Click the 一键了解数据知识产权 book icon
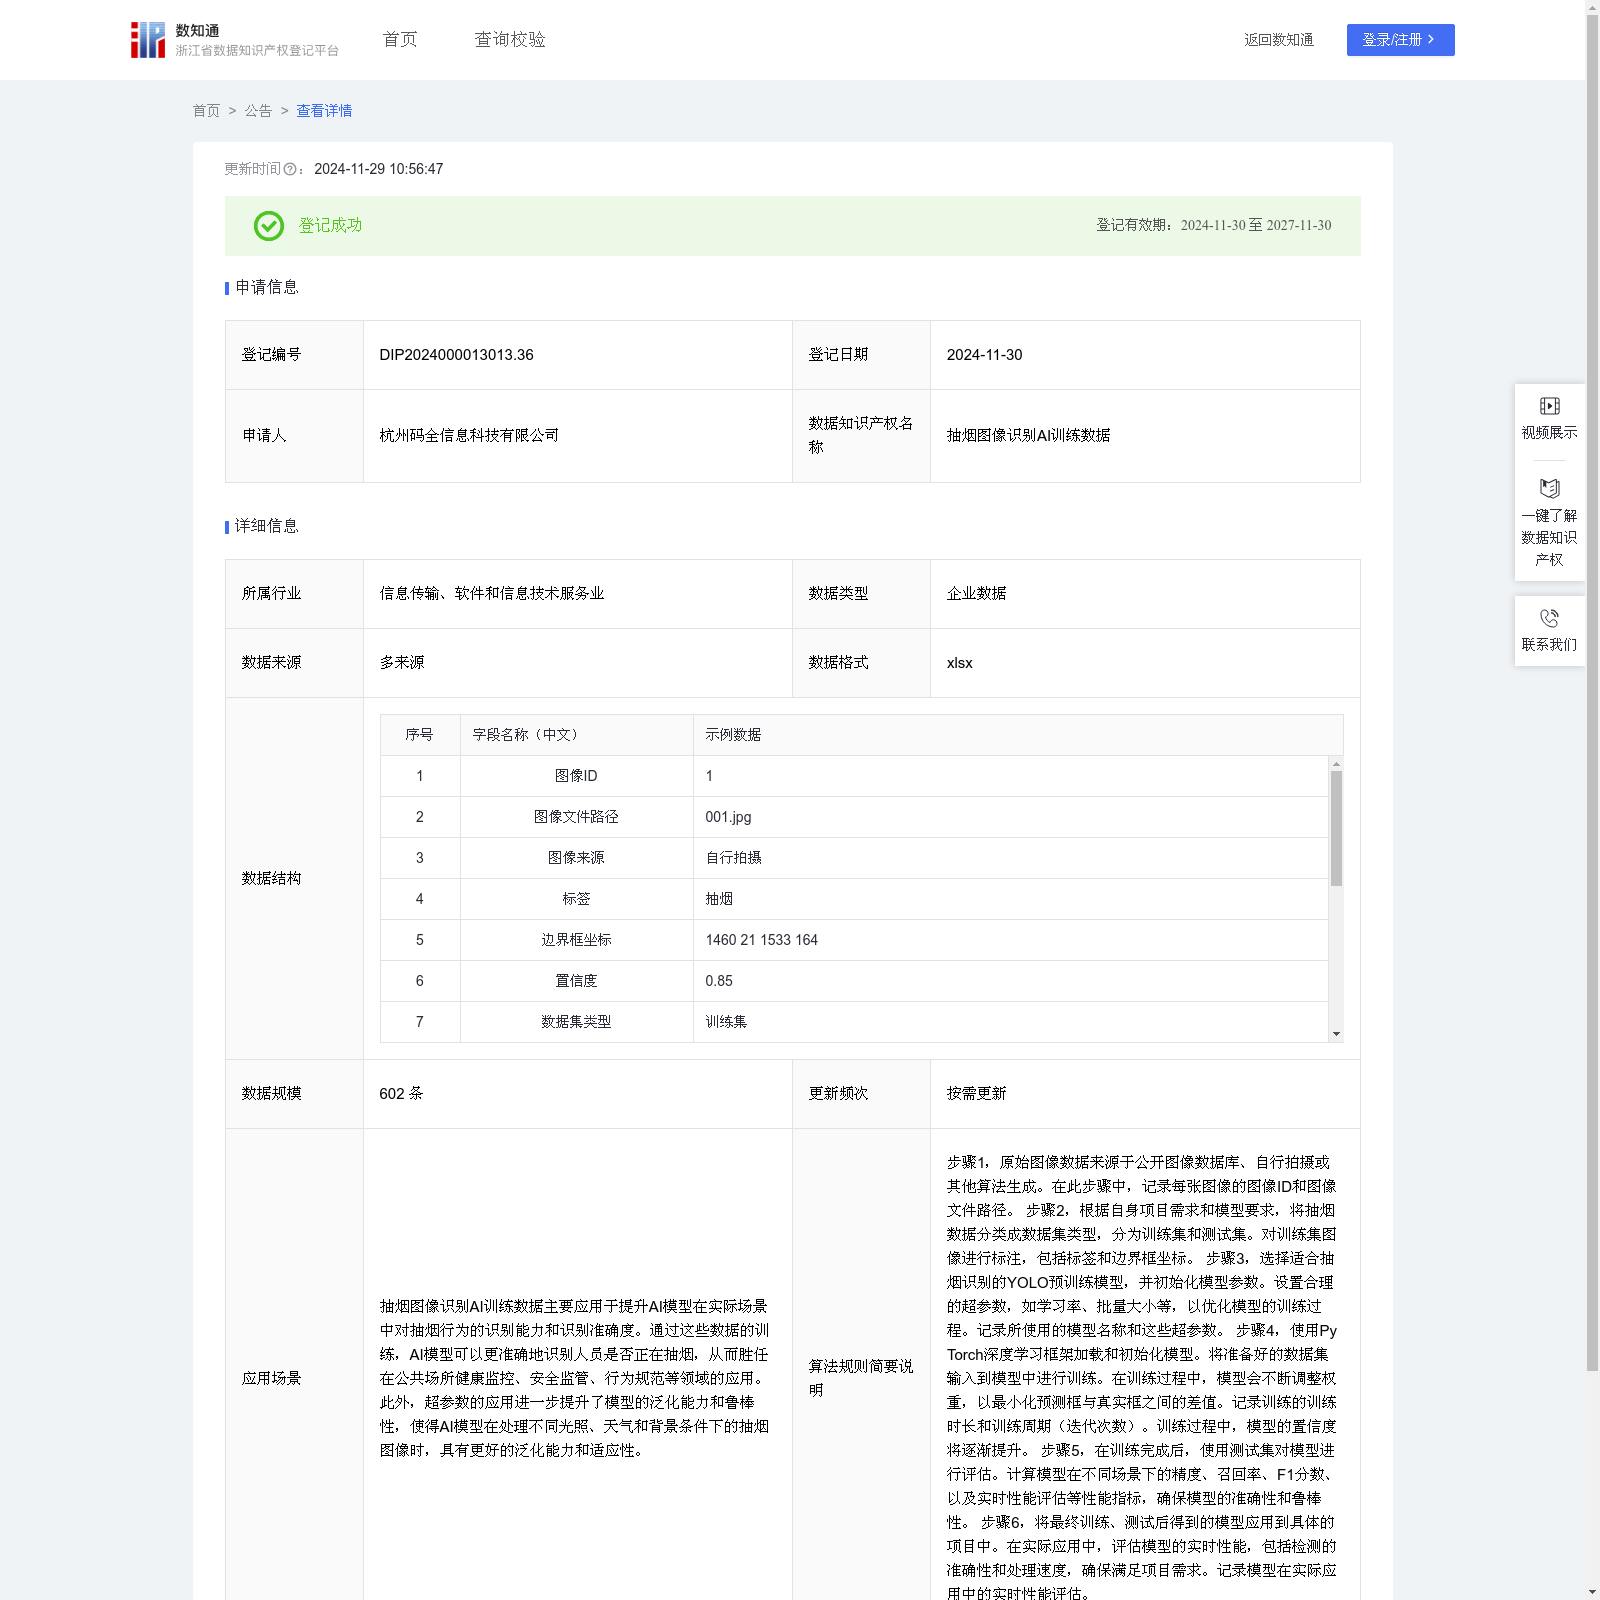Viewport: 1600px width, 1600px height. [x=1549, y=489]
